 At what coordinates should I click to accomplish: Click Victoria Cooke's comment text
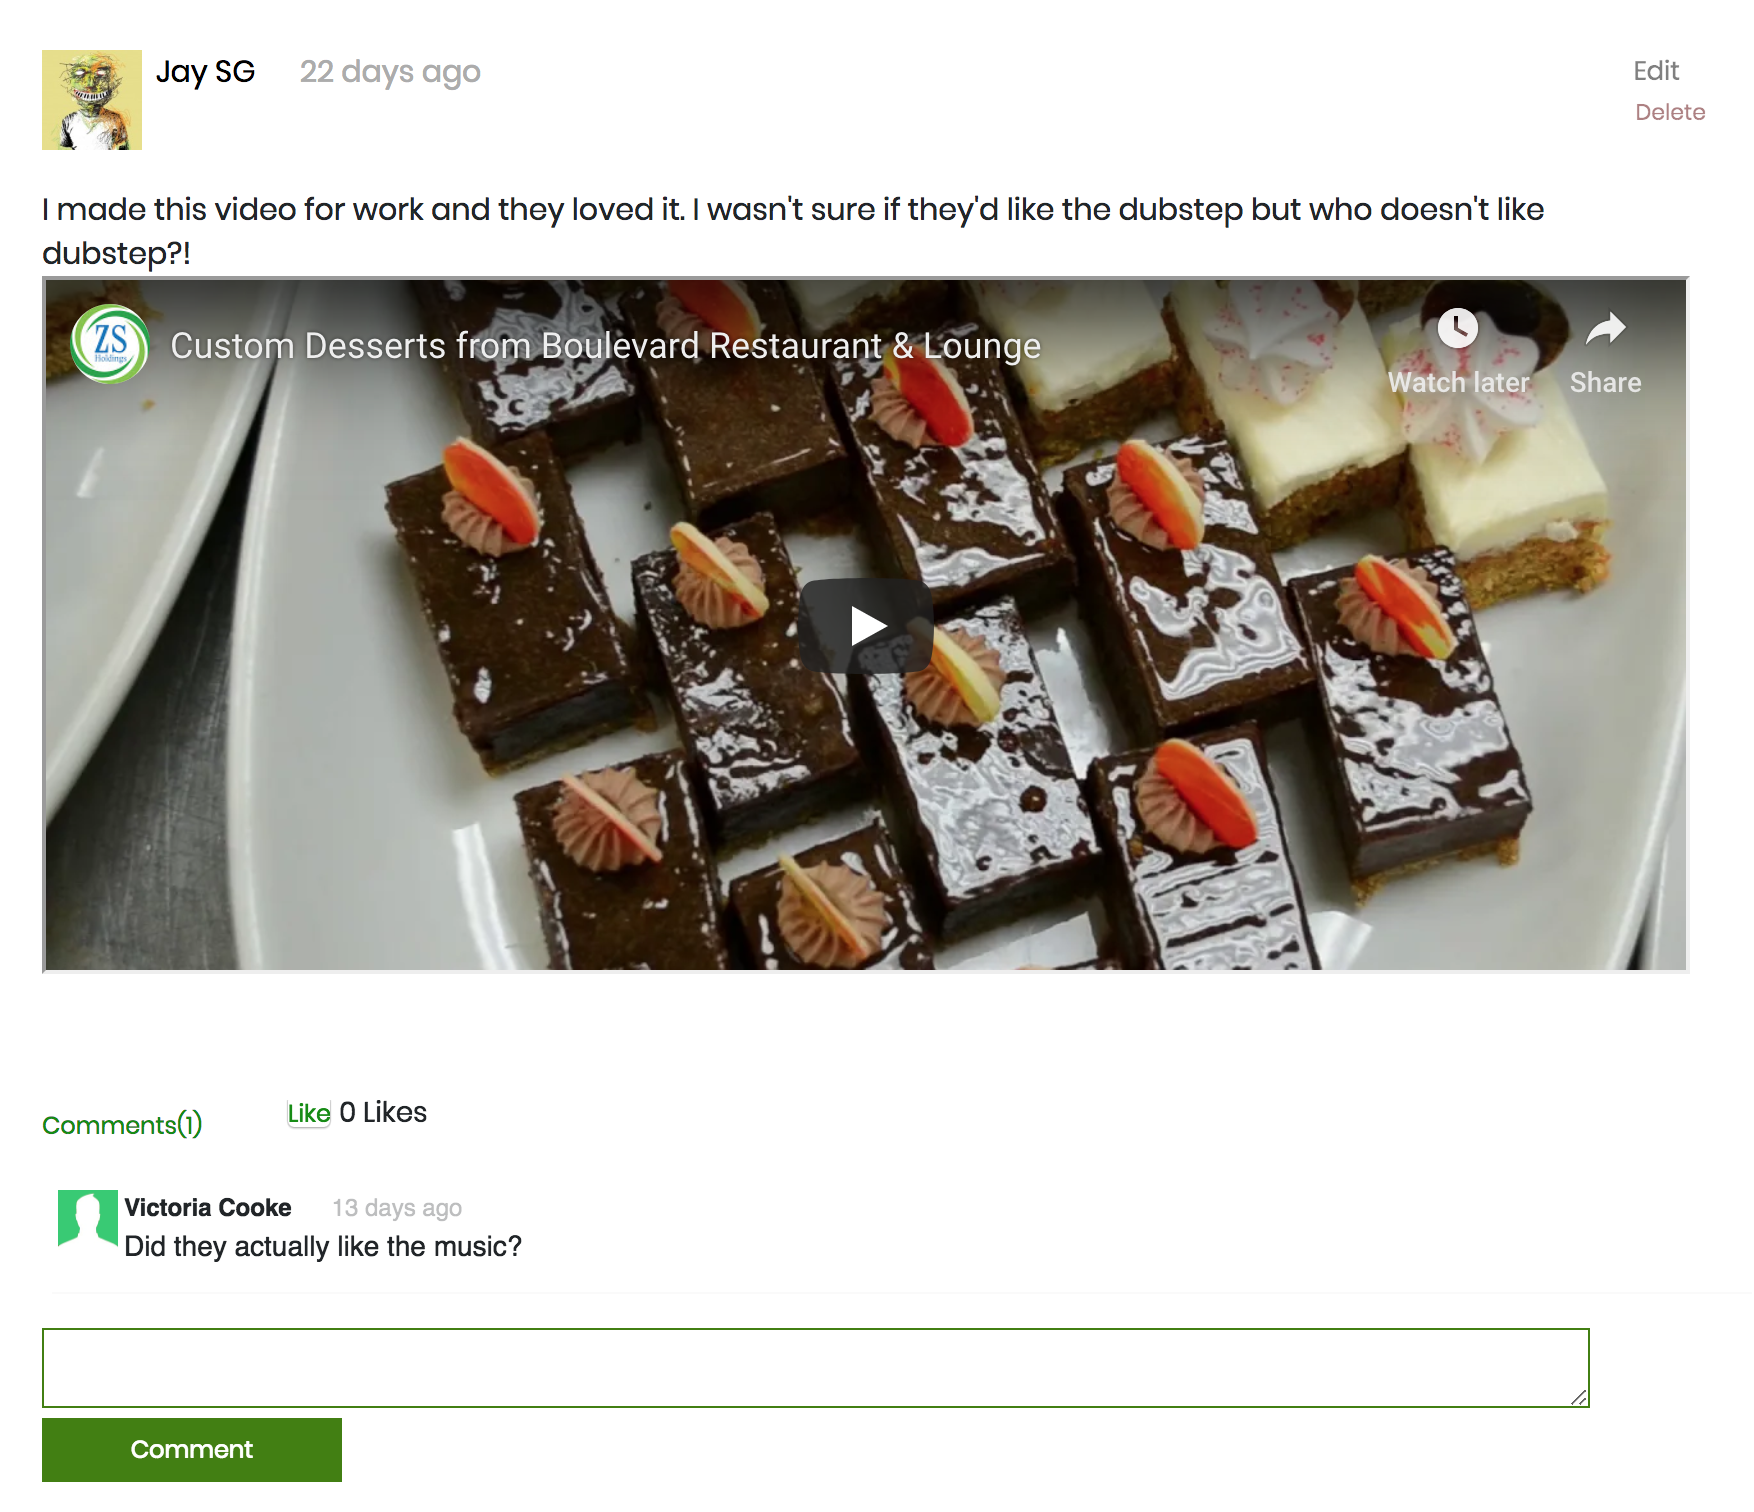pyautogui.click(x=323, y=1247)
